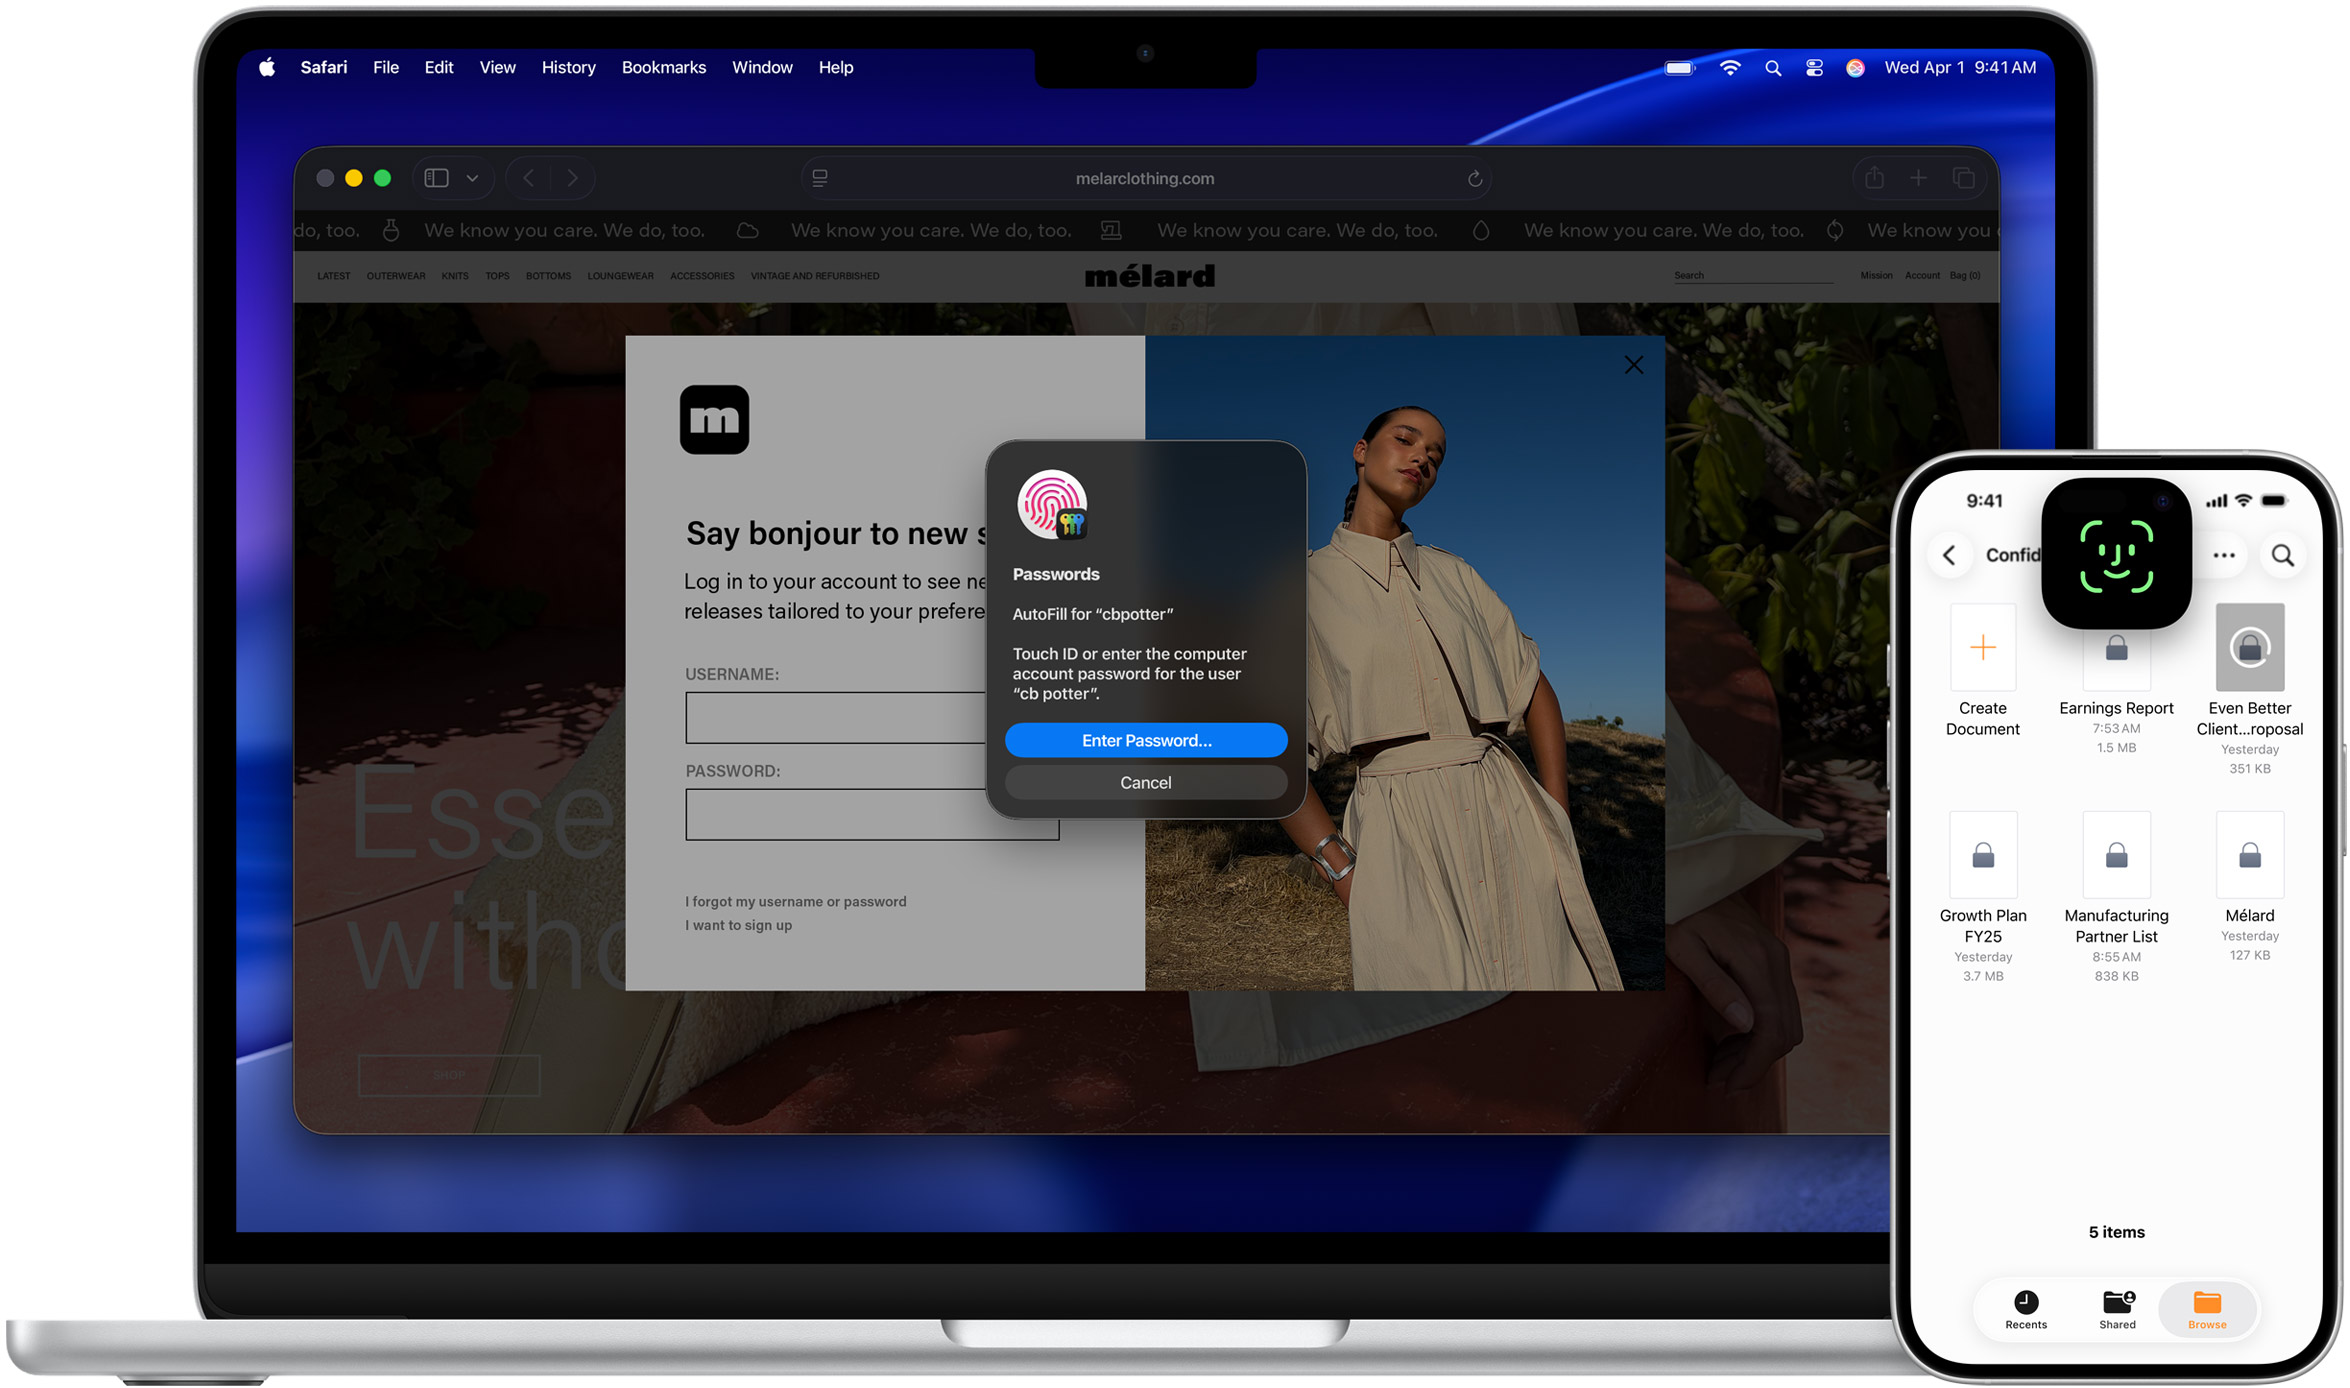Toggle the Safari sidebar
The image size is (2350, 1388).
tap(436, 178)
